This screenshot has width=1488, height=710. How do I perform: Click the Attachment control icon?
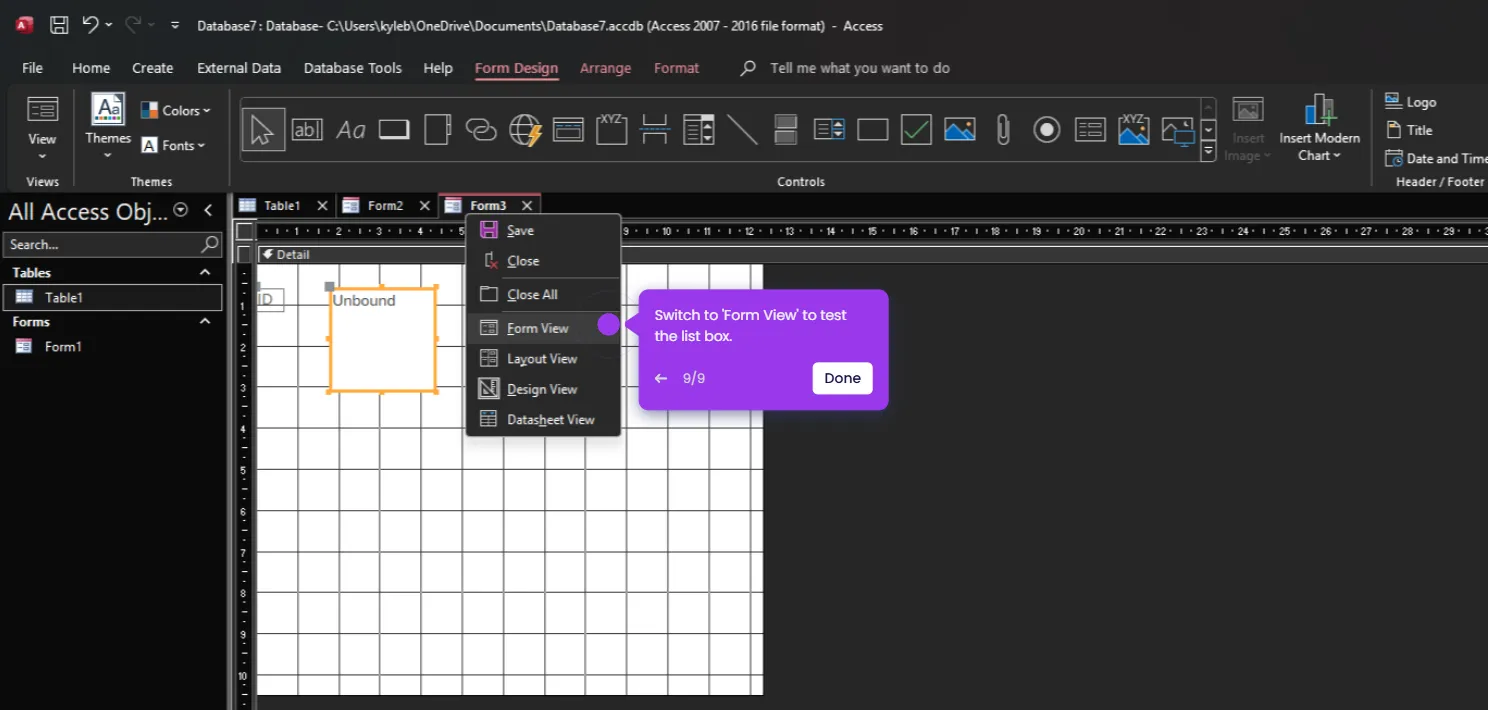[1003, 128]
